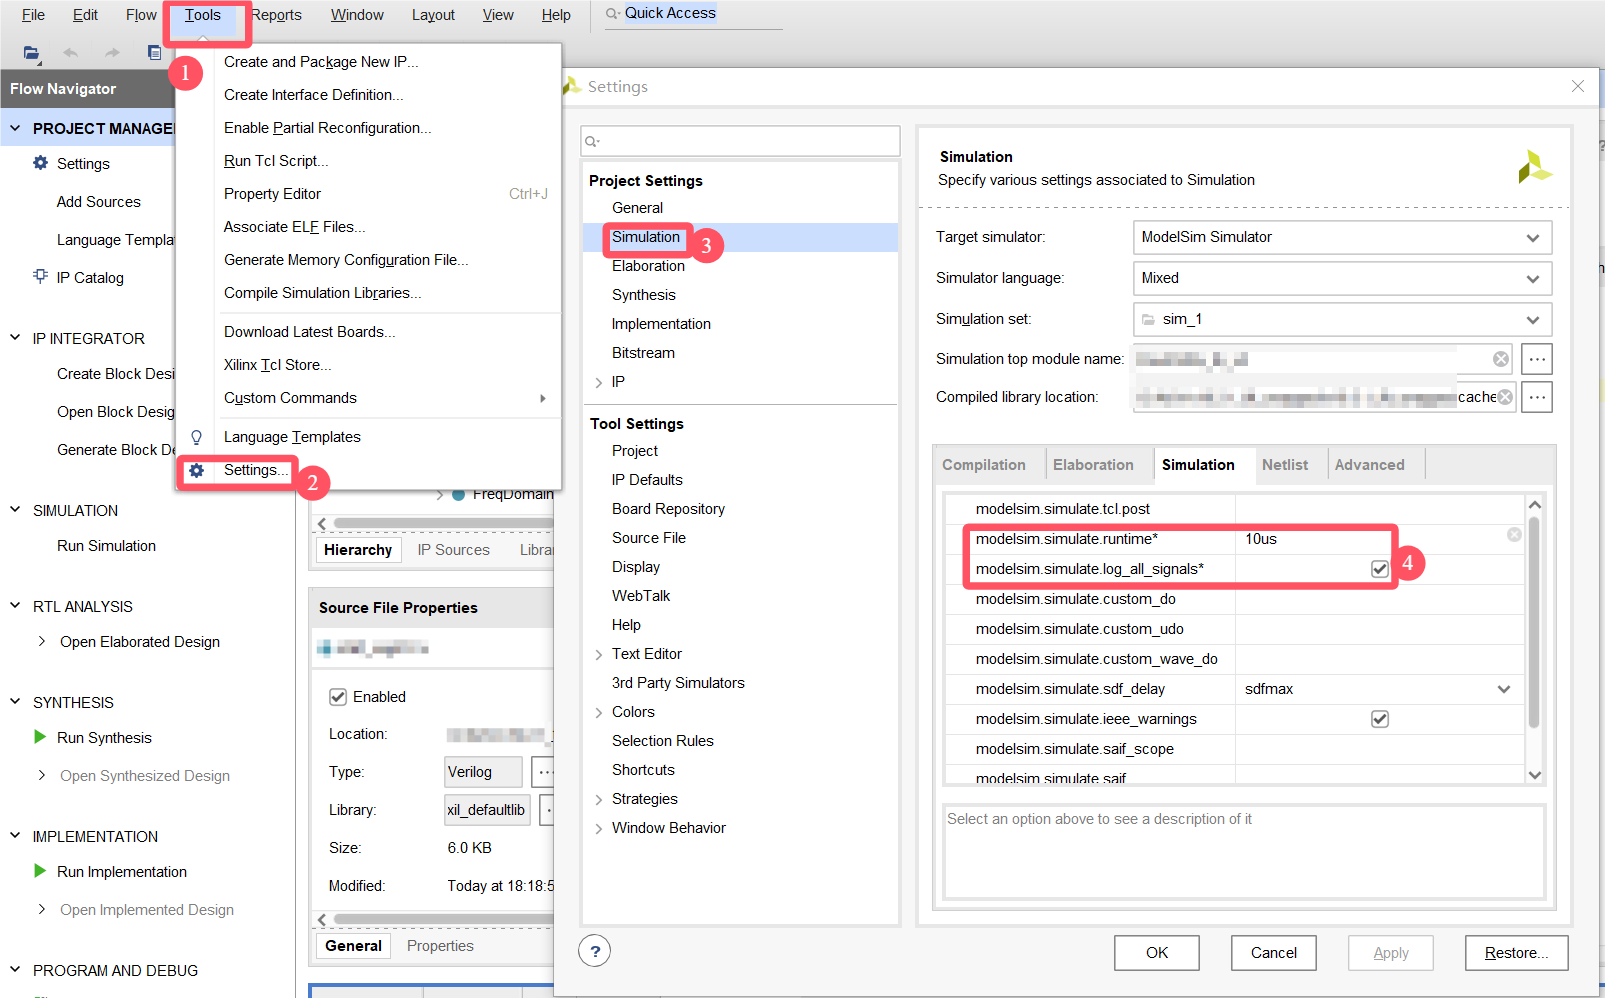1605x999 pixels.
Task: Click the Quick Access search magnifier
Action: (x=611, y=13)
